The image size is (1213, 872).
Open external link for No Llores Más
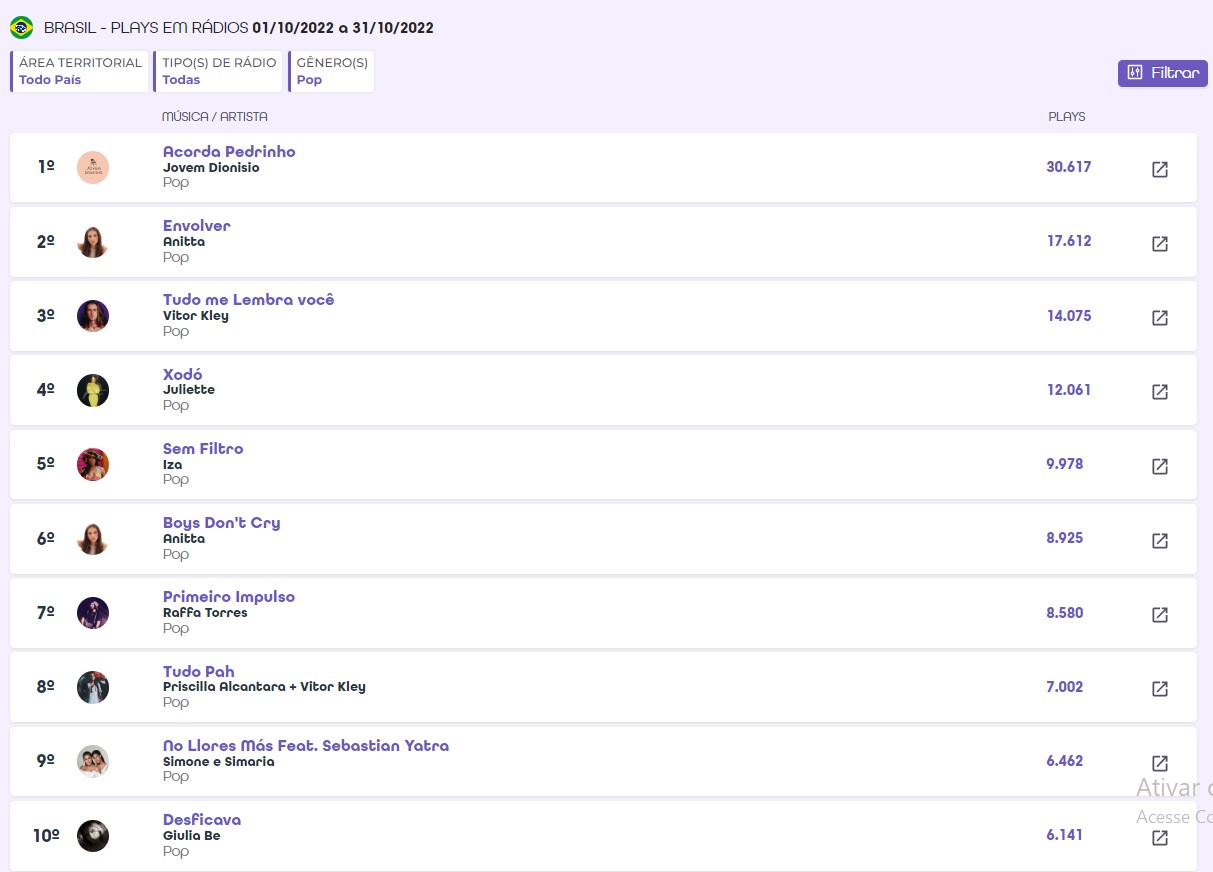coord(1160,763)
